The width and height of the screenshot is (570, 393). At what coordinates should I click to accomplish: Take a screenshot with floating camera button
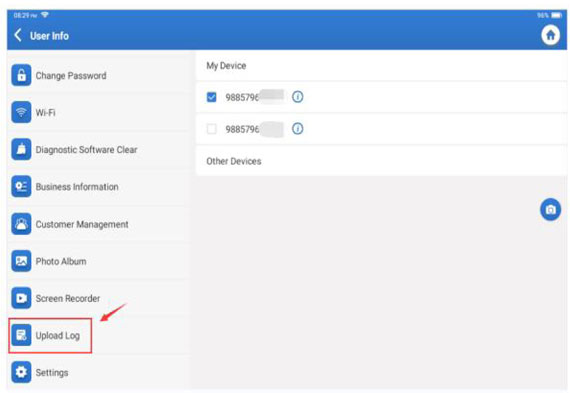coord(550,209)
